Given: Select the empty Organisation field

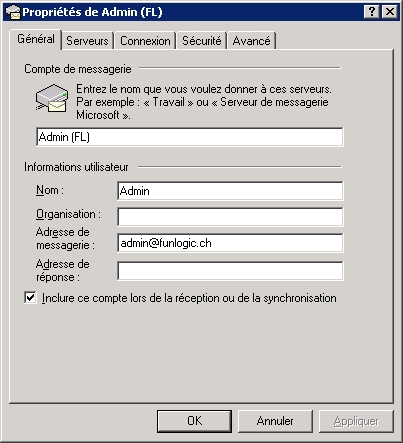Looking at the screenshot, I should [x=230, y=217].
